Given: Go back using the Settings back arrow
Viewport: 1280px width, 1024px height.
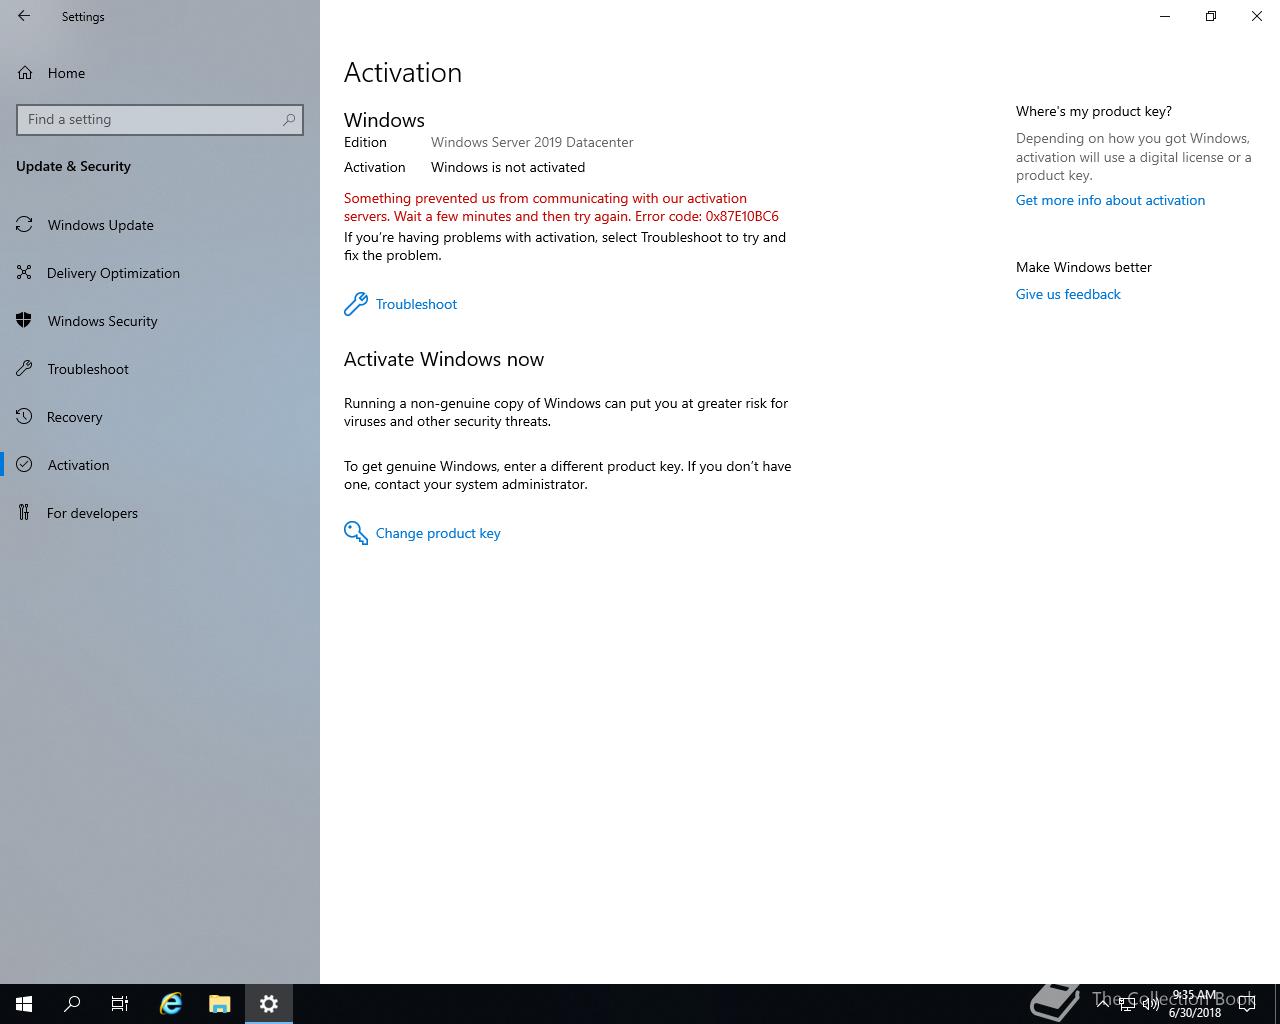Looking at the screenshot, I should [24, 16].
